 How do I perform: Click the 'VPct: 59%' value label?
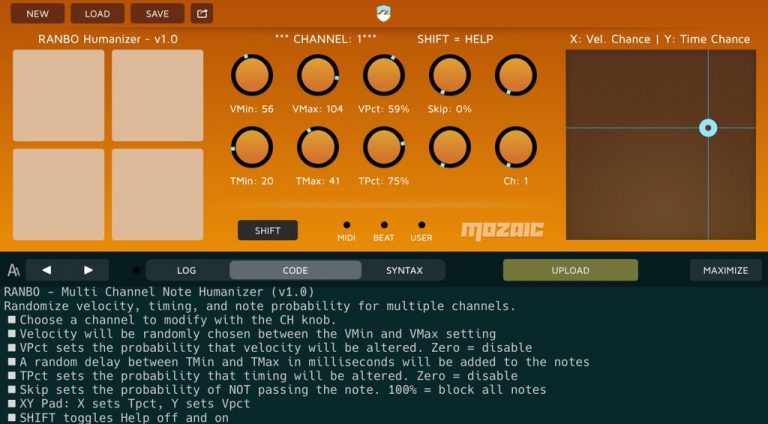coord(384,109)
